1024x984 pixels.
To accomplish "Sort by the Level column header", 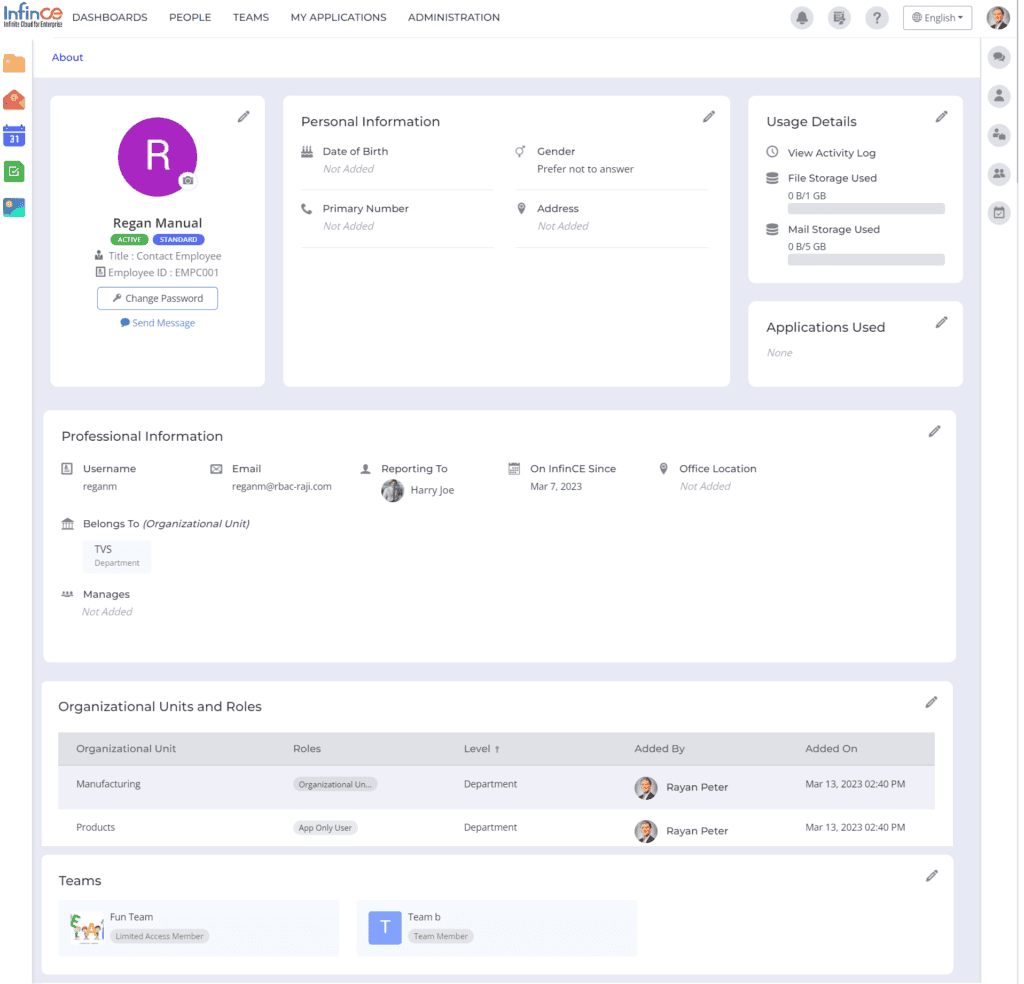I will coord(482,749).
